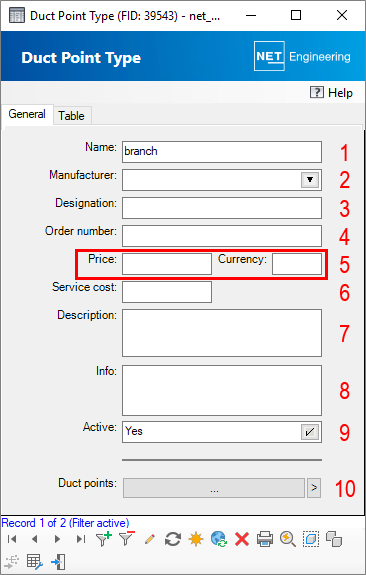Image resolution: width=366 pixels, height=575 pixels.
Task: Click the grayed dotted arrows icon
Action: [12, 562]
